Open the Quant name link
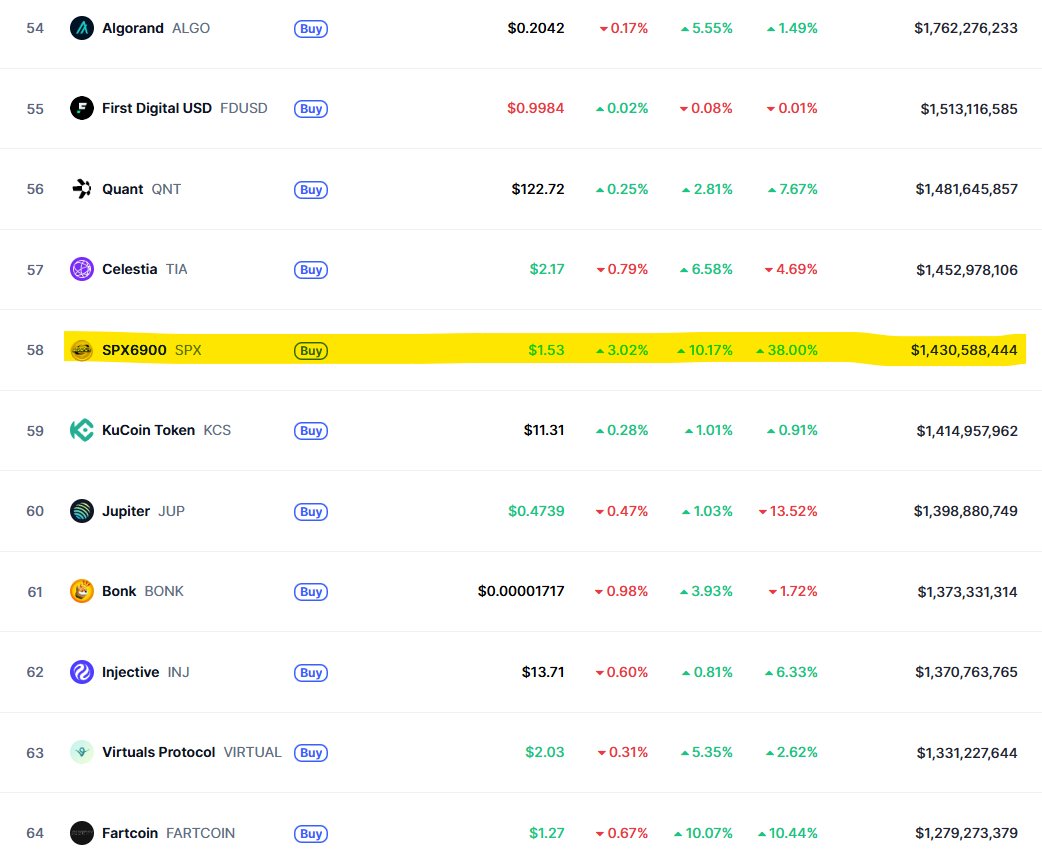 point(122,189)
